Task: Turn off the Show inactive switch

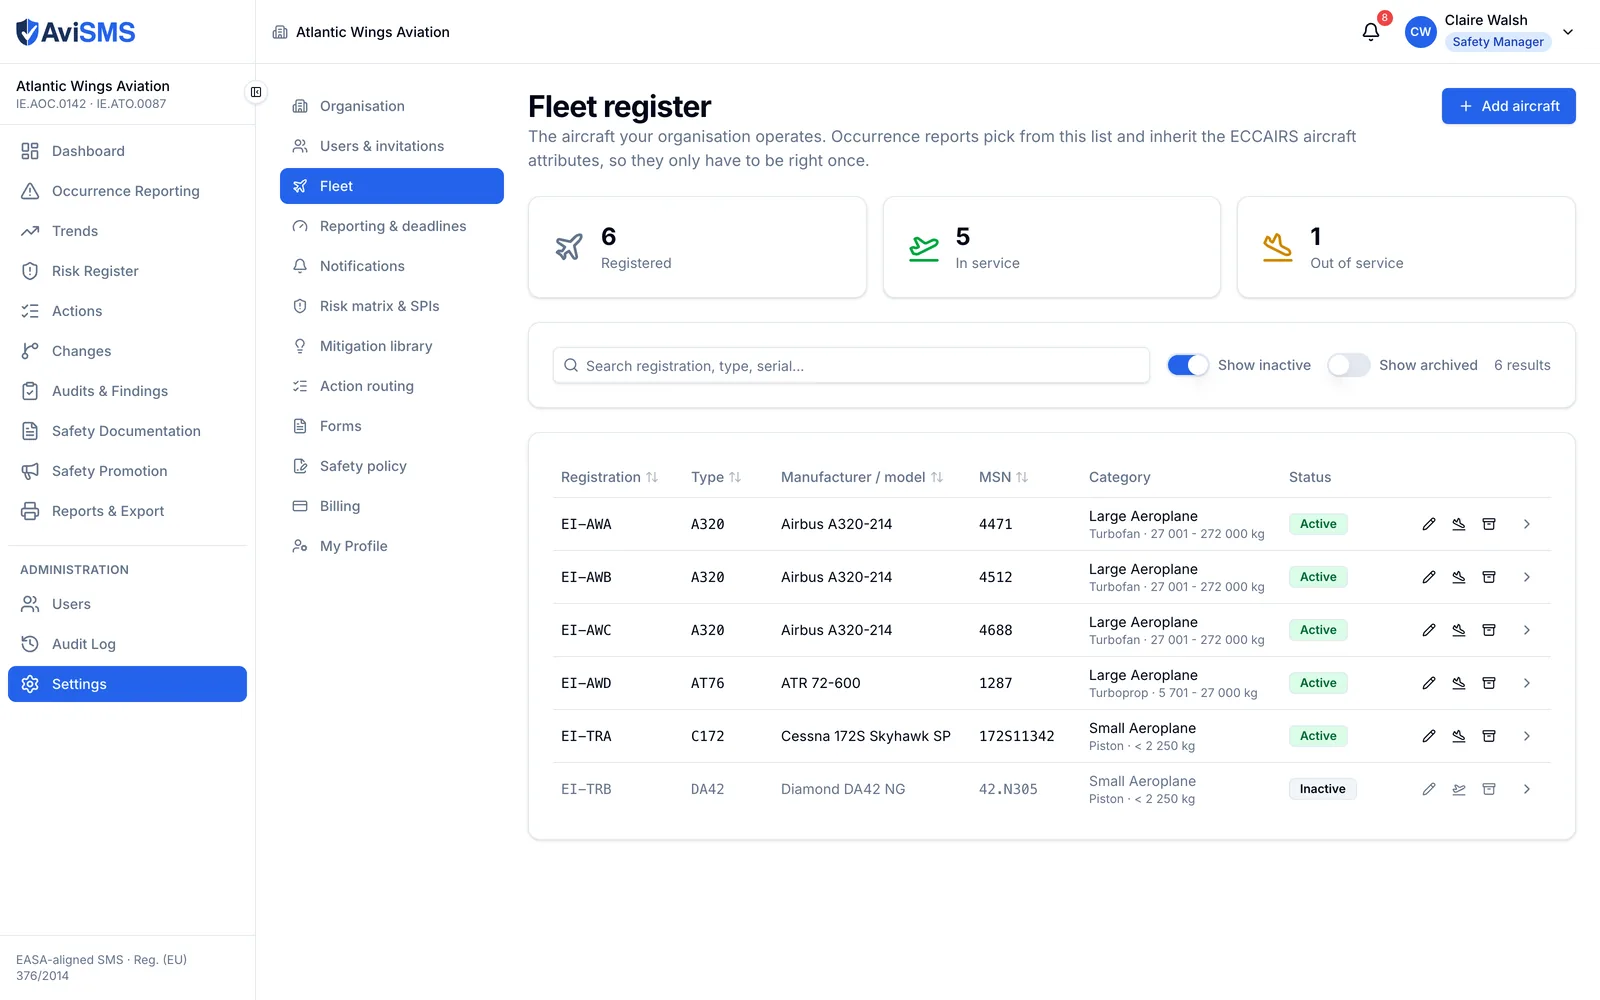Action: click(1188, 365)
